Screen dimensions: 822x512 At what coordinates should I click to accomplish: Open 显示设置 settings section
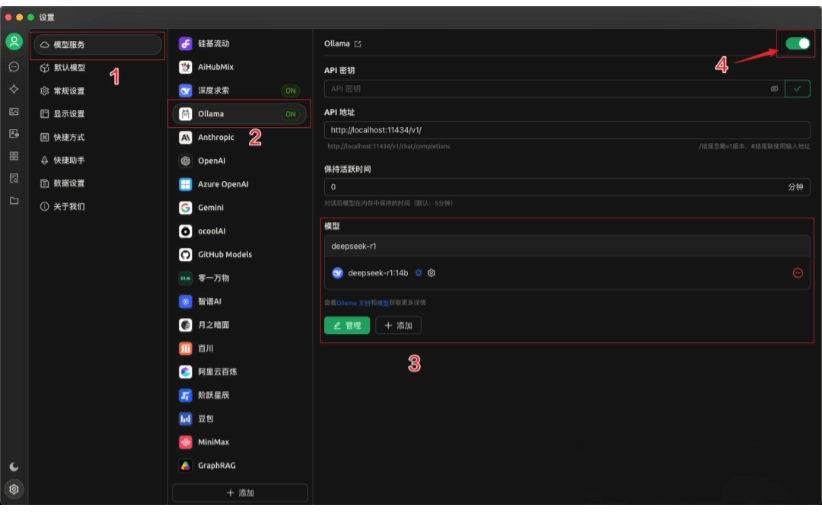(x=98, y=114)
